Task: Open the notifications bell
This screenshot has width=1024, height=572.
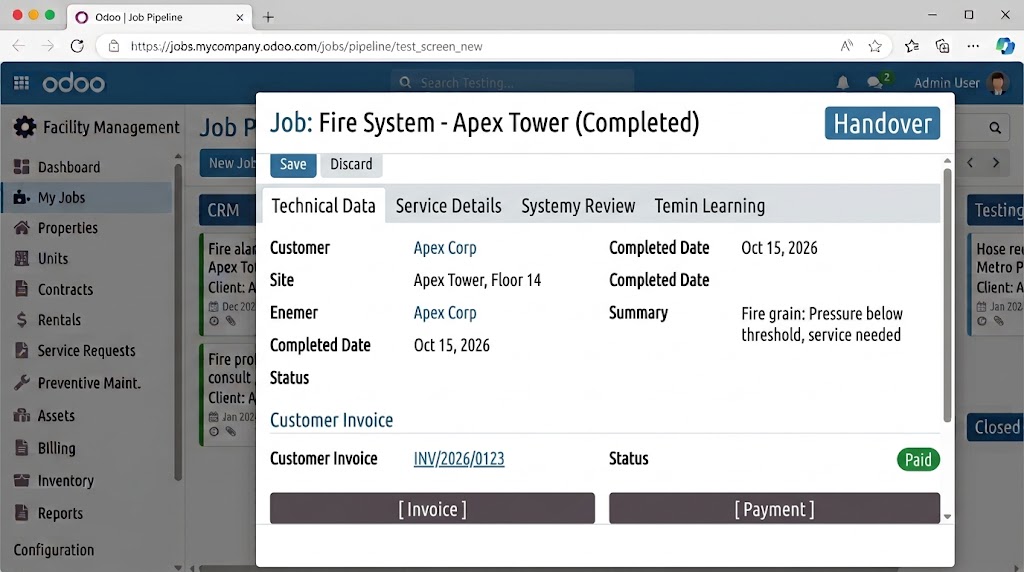Action: 842,83
